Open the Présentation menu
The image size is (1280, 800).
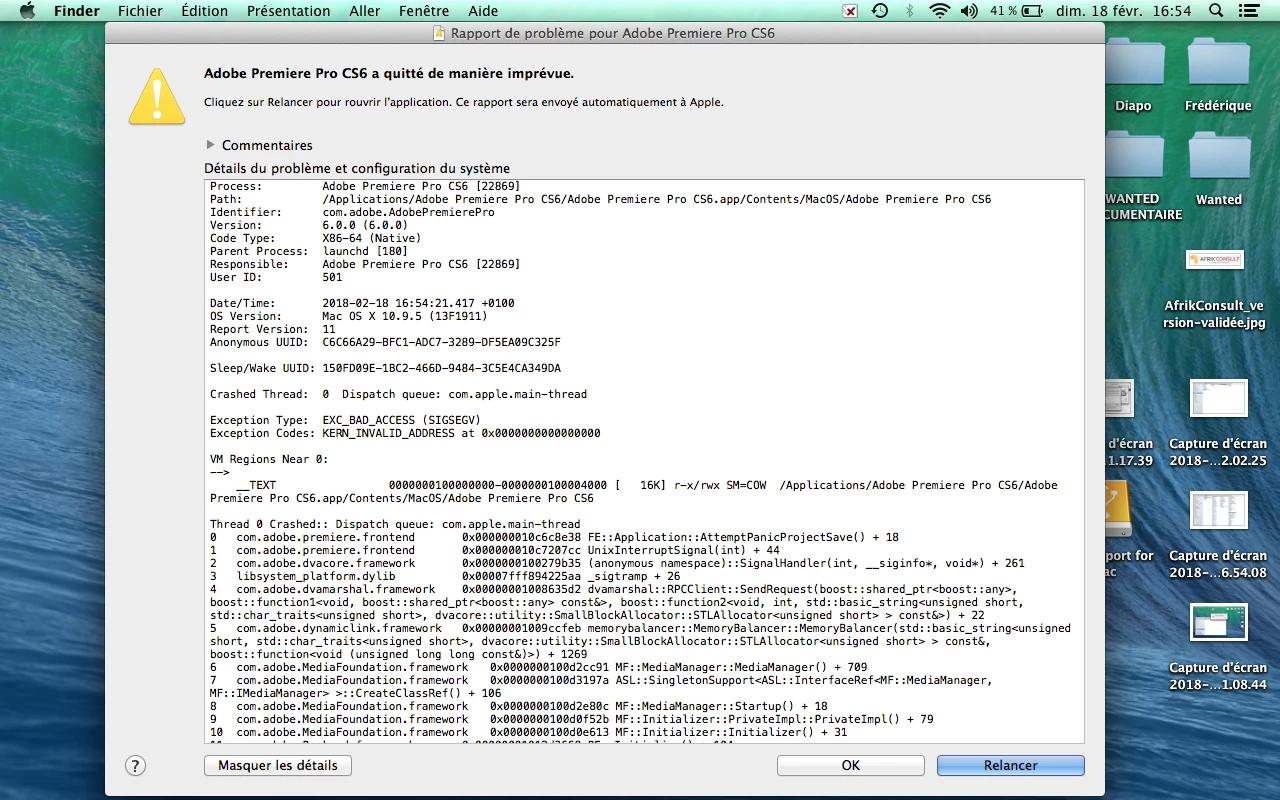pos(288,11)
